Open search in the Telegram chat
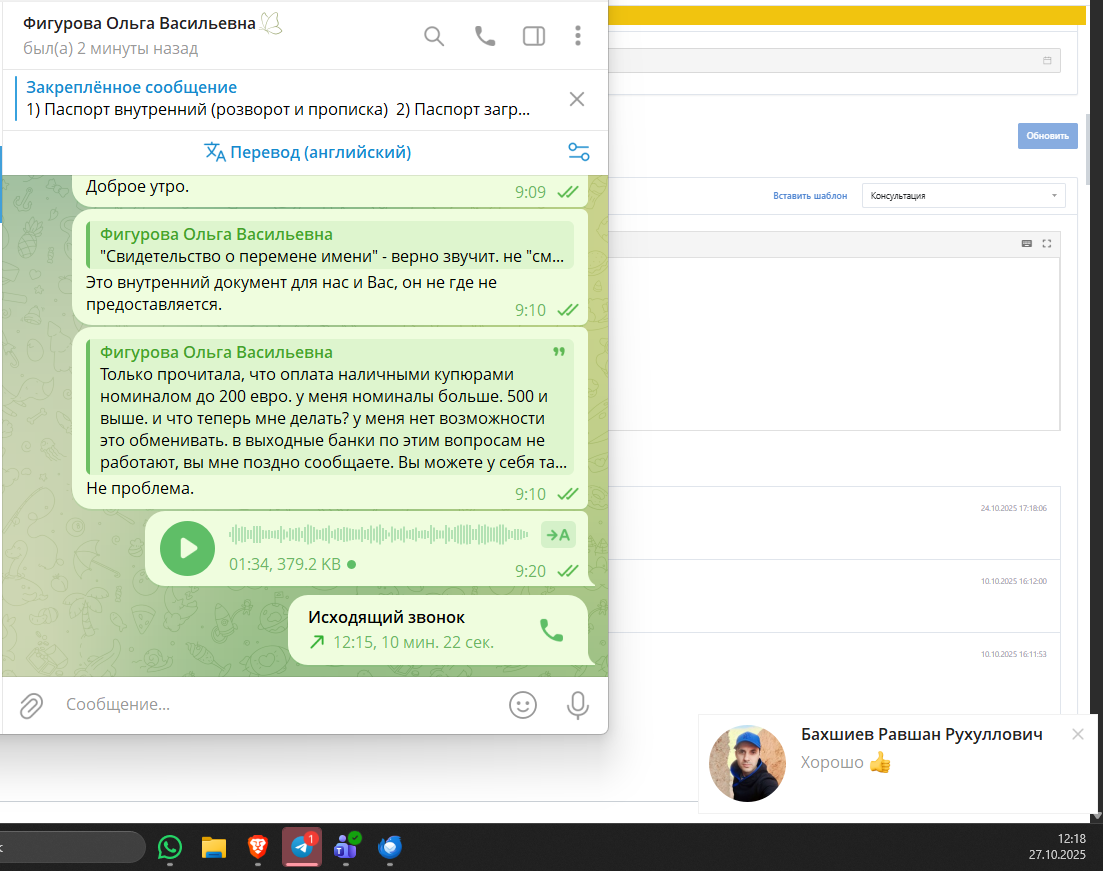The height and width of the screenshot is (871, 1103). 434,36
